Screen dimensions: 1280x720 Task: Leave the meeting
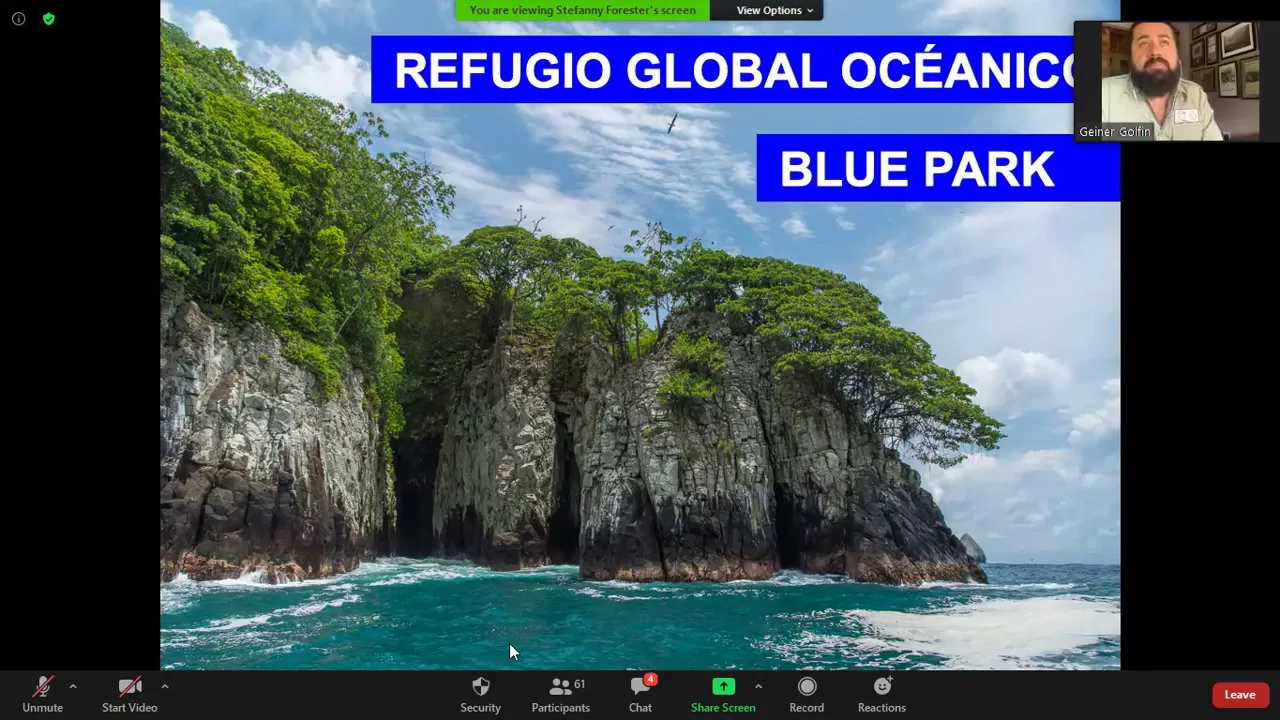(1240, 695)
